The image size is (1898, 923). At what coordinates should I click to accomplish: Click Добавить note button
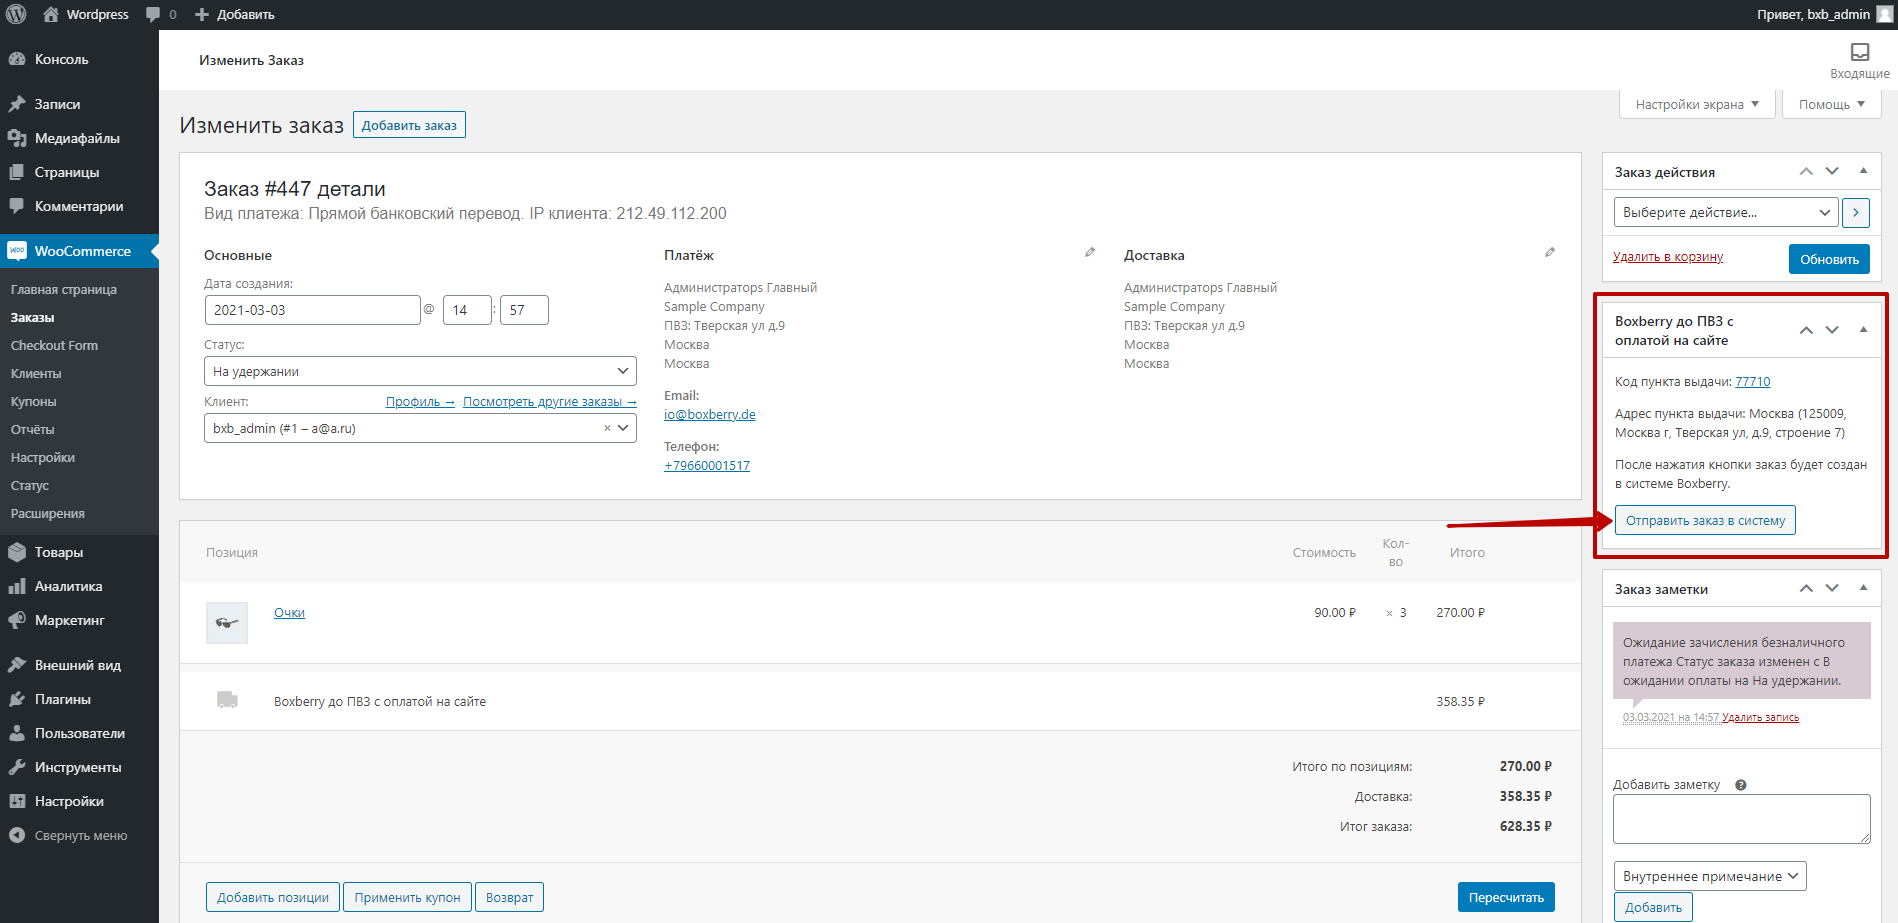tap(1653, 907)
